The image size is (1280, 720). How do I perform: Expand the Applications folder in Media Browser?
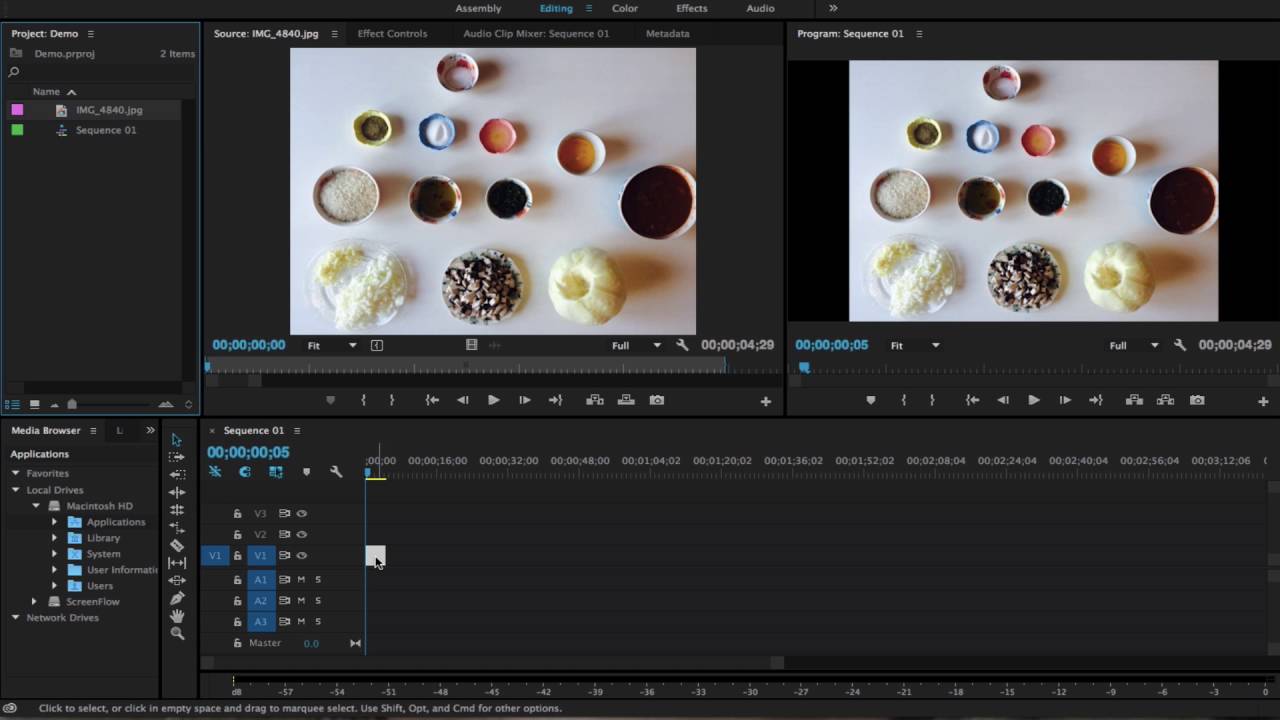tap(54, 522)
